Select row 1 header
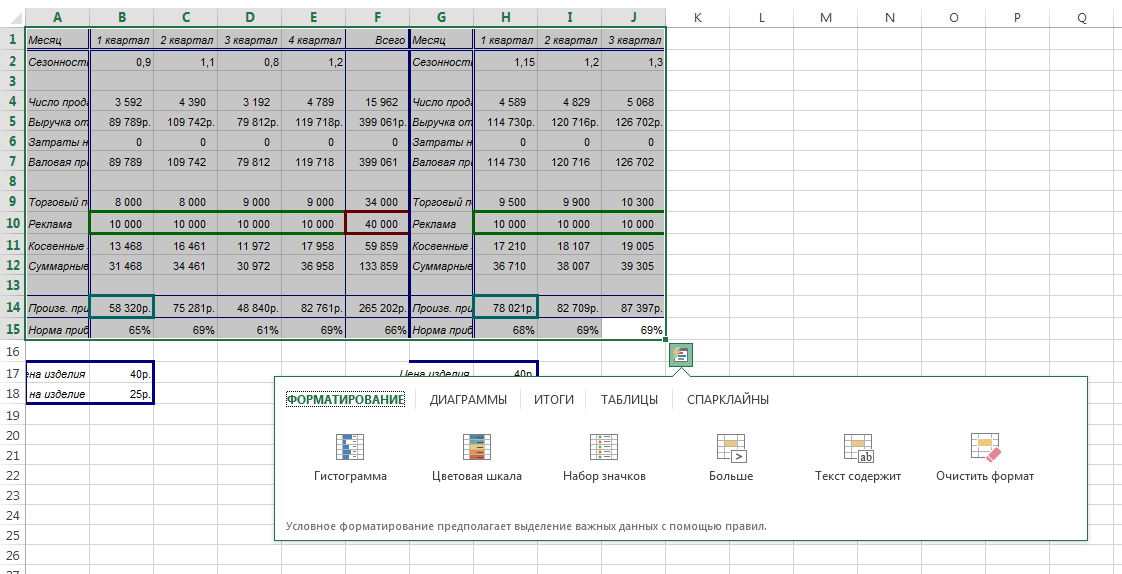This screenshot has width=1122, height=574. (x=12, y=39)
